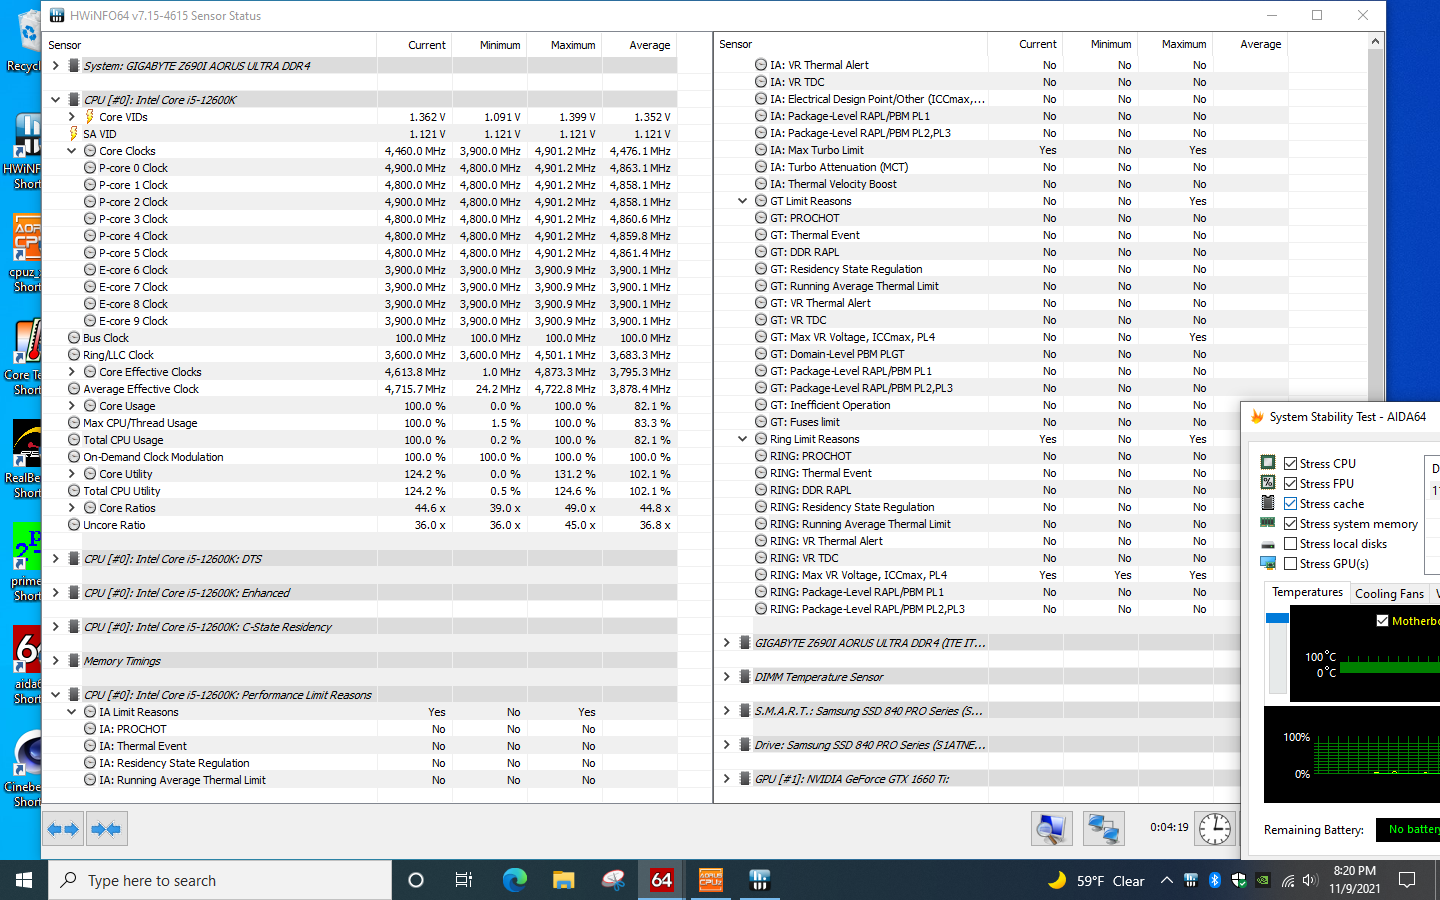Click the clock reset icon beside the timer
Viewport: 1440px width, 900px height.
(x=1214, y=828)
